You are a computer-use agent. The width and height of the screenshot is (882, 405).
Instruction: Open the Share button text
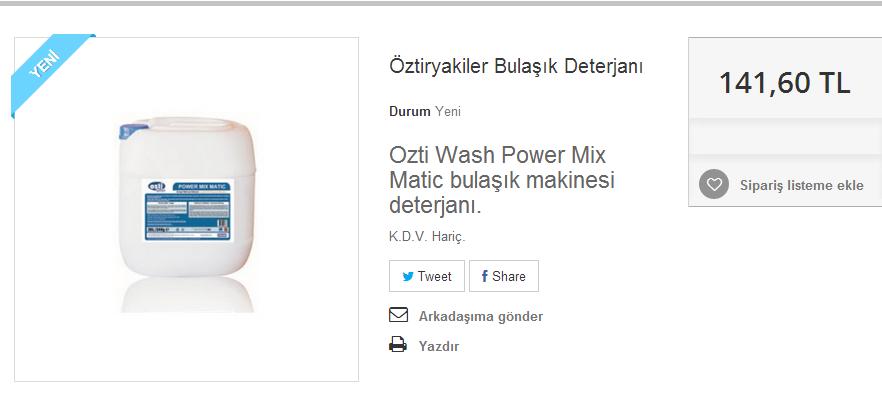tap(509, 276)
